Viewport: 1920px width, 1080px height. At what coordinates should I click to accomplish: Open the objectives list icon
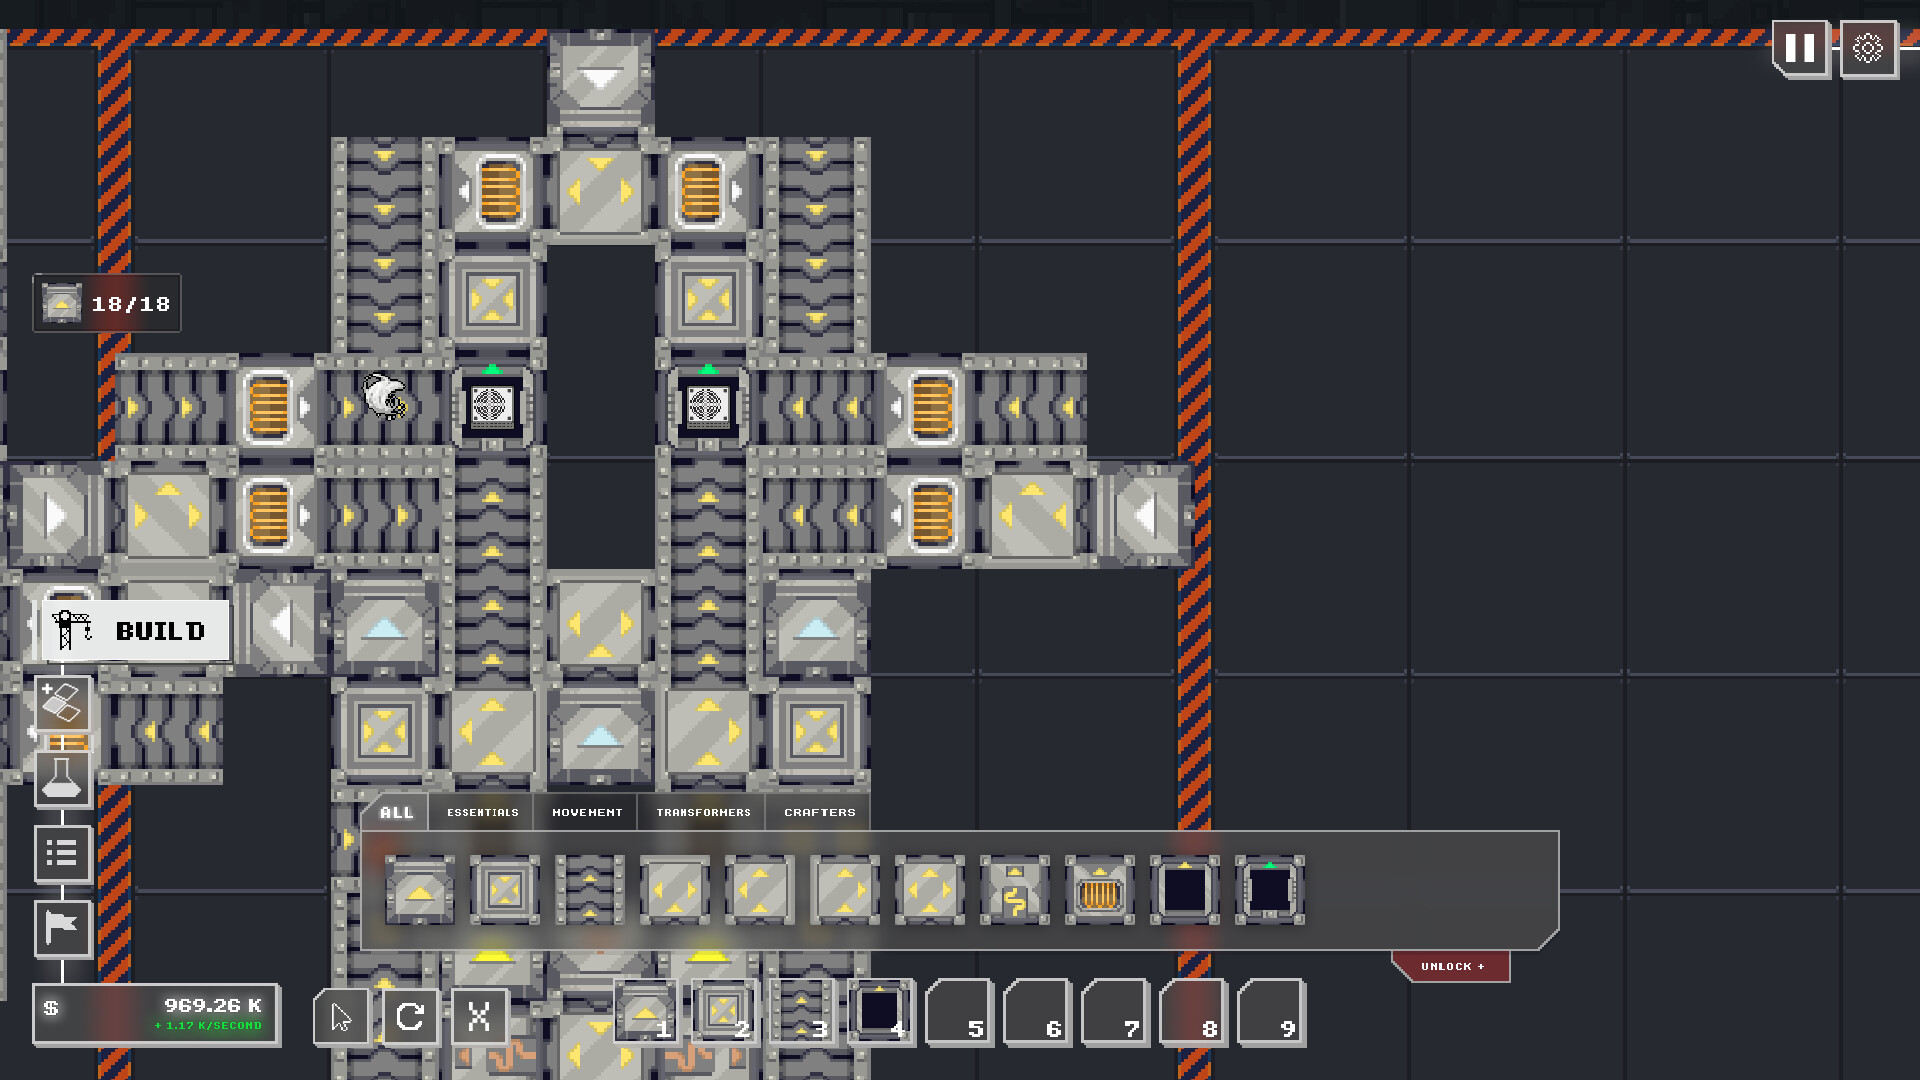(x=63, y=853)
